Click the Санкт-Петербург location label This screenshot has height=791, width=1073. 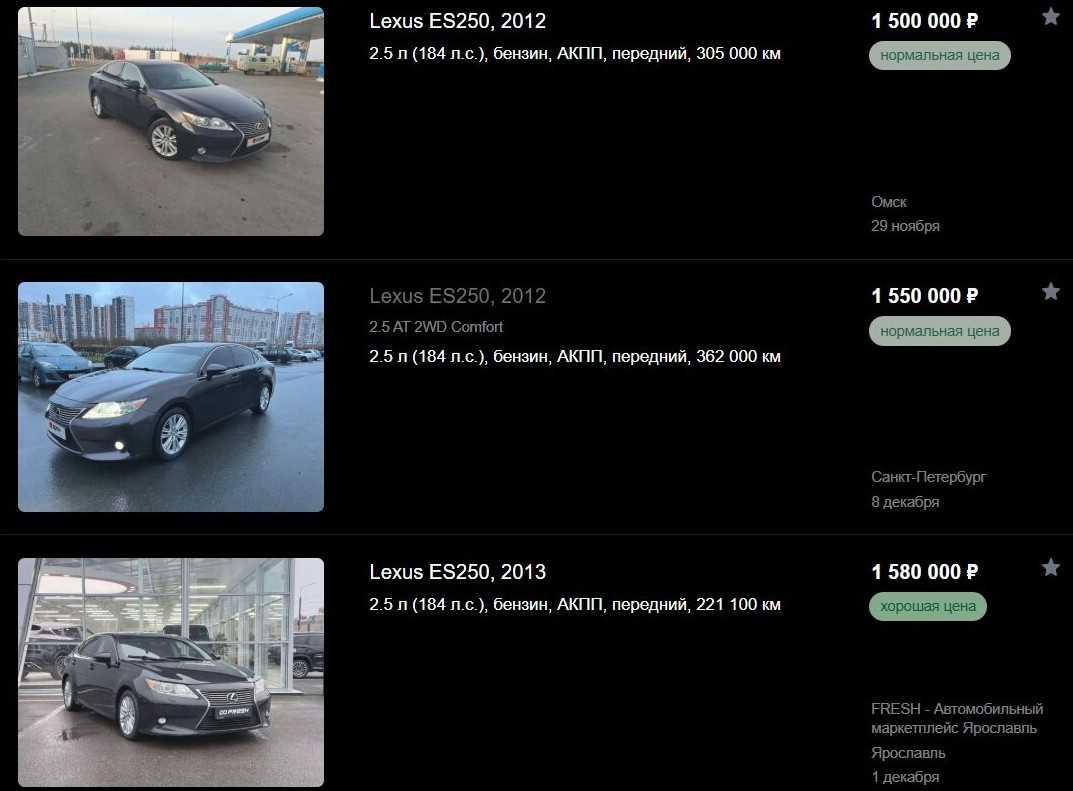pos(929,477)
